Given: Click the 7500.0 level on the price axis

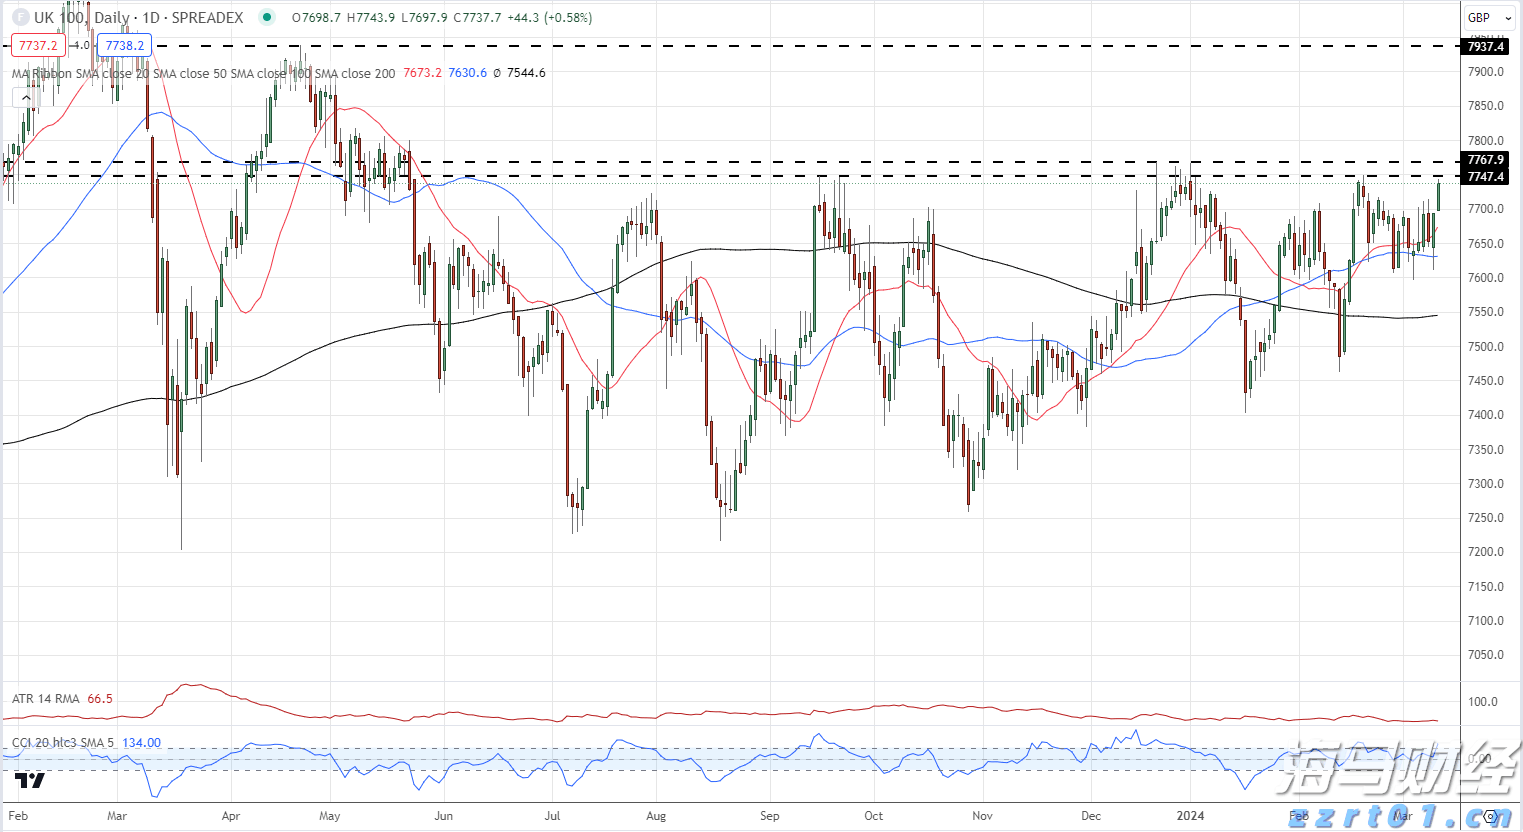Looking at the screenshot, I should tap(1485, 347).
